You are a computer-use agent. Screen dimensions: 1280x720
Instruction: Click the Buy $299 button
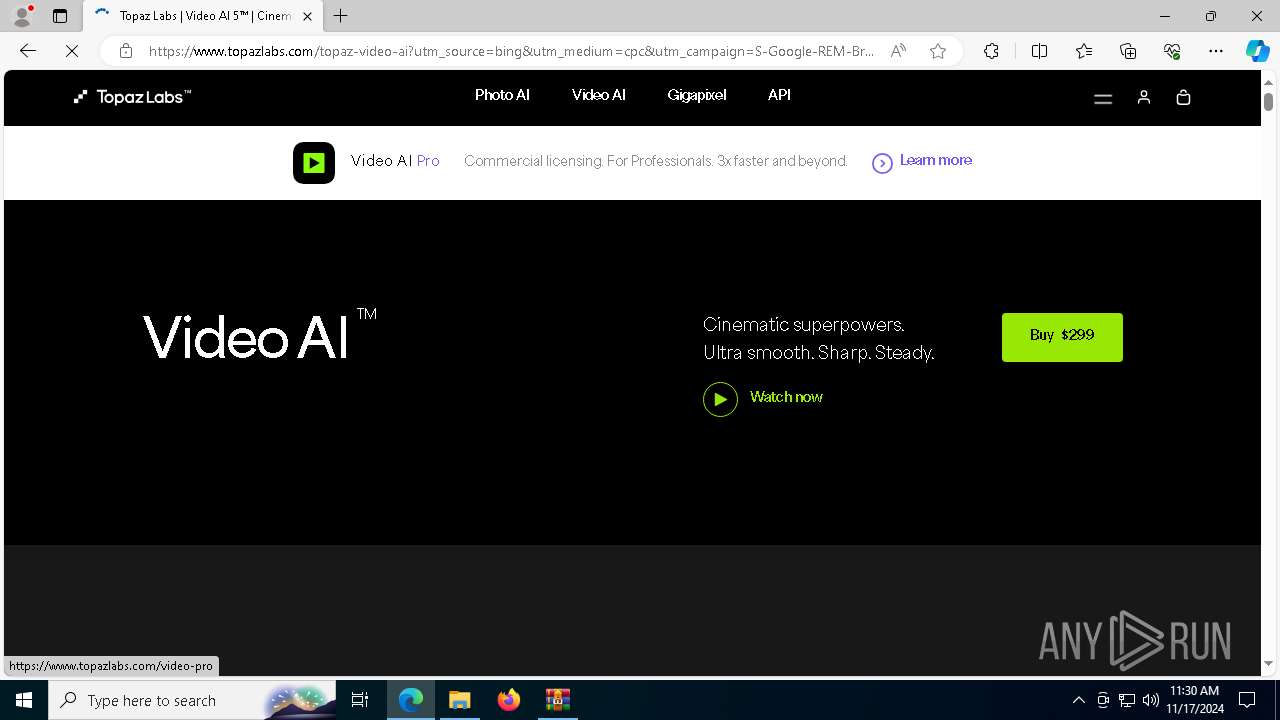tap(1062, 337)
